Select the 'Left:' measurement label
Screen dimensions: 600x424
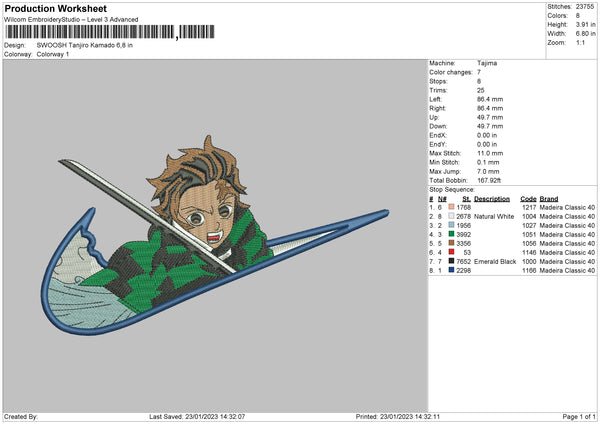coord(435,99)
